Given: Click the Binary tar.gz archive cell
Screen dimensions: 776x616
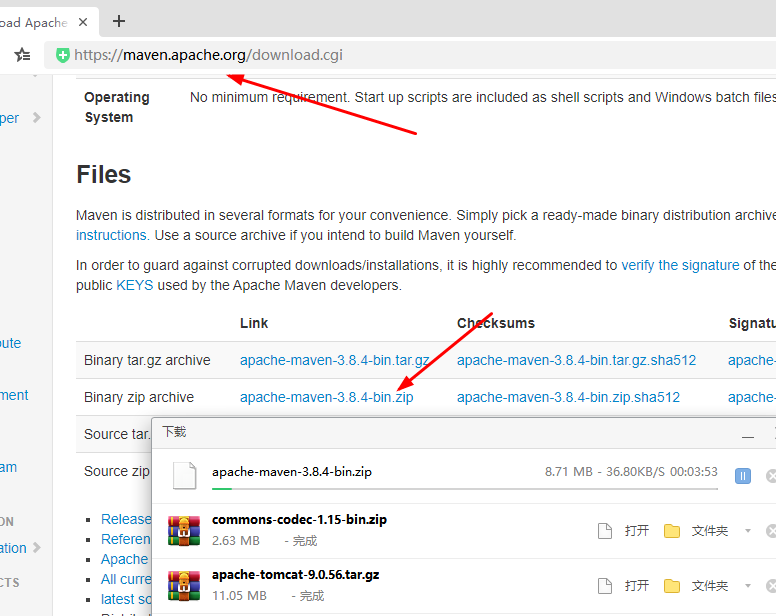Looking at the screenshot, I should click(147, 360).
